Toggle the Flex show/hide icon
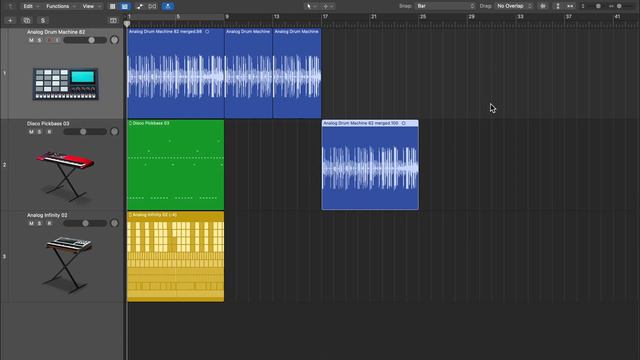 152,6
